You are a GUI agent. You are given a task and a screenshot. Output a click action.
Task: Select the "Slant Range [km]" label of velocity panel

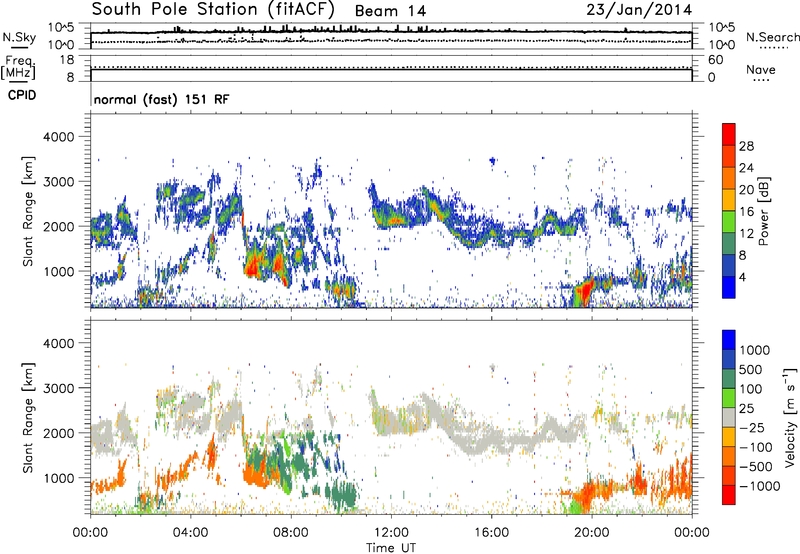(x=28, y=417)
